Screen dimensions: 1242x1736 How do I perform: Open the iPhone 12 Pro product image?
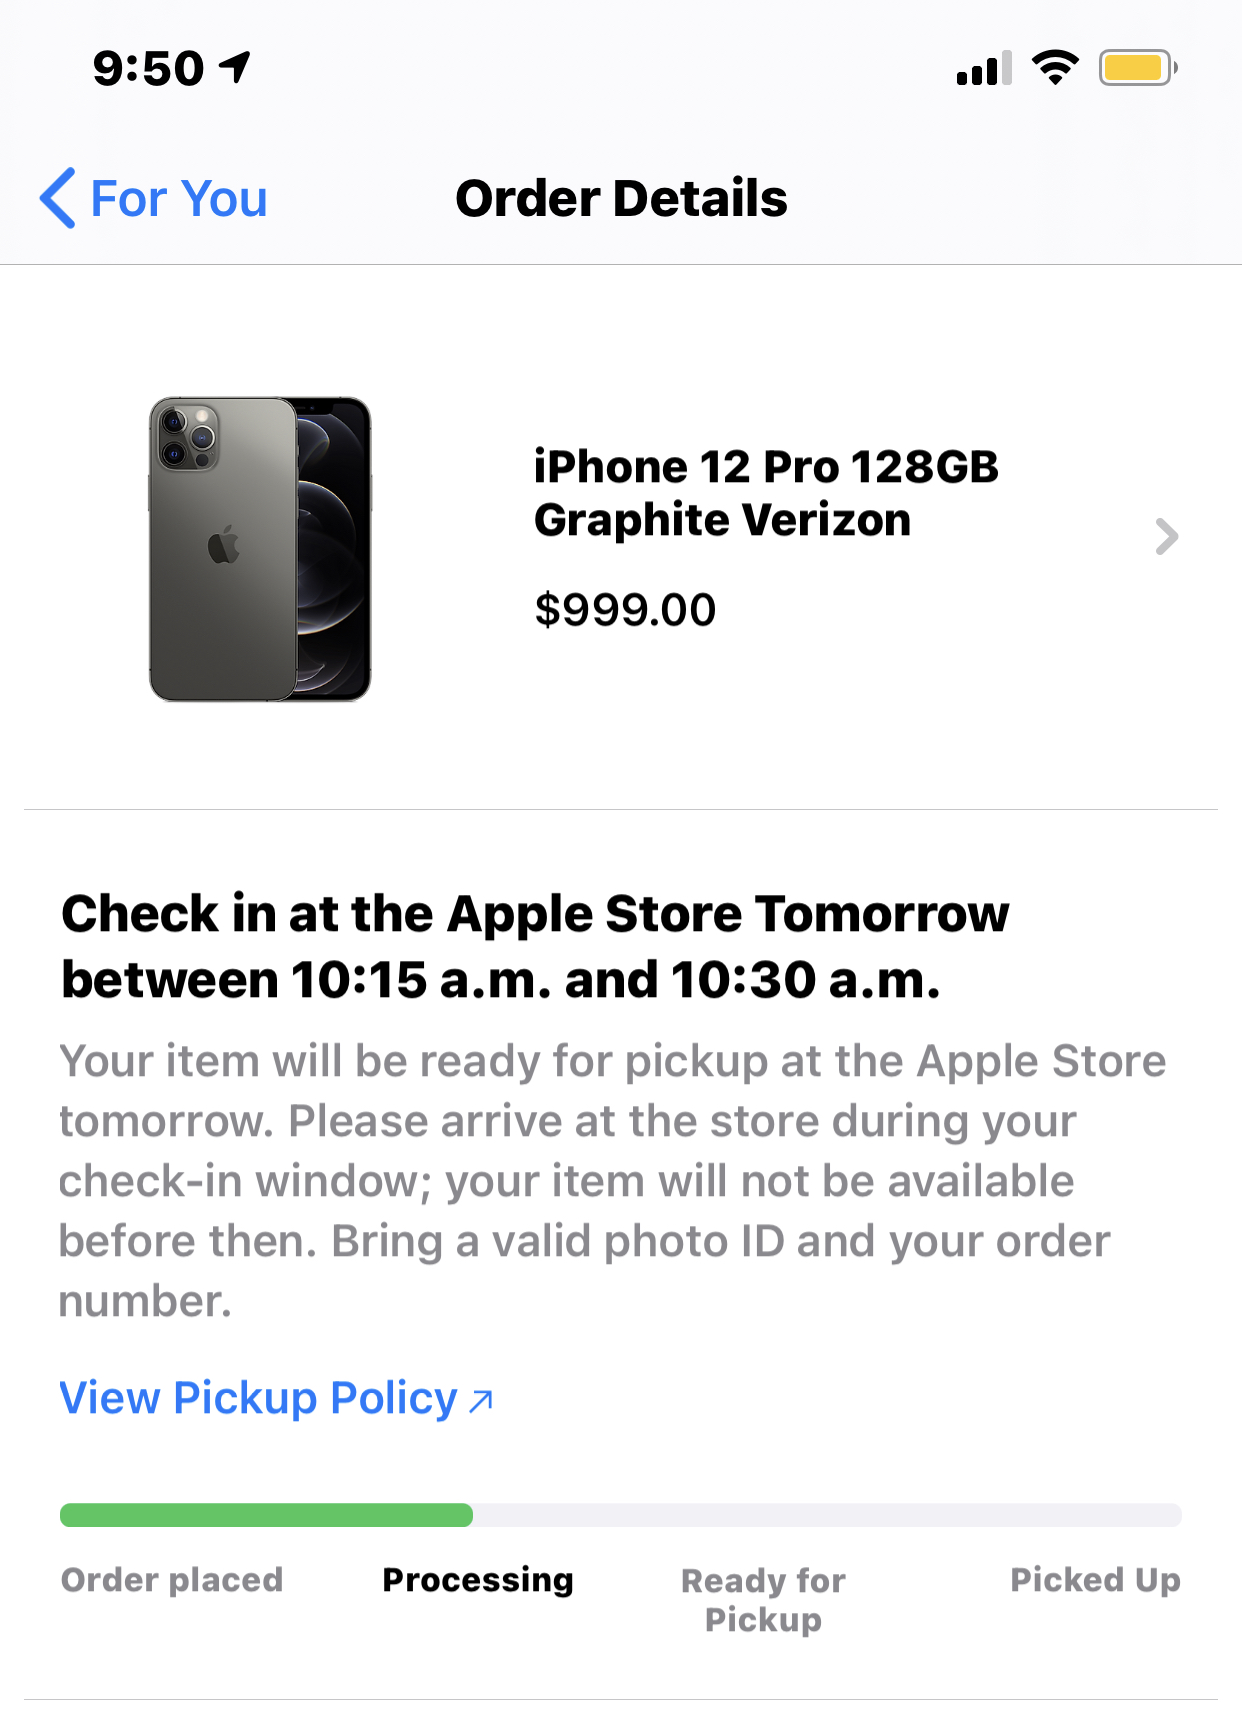pos(260,549)
